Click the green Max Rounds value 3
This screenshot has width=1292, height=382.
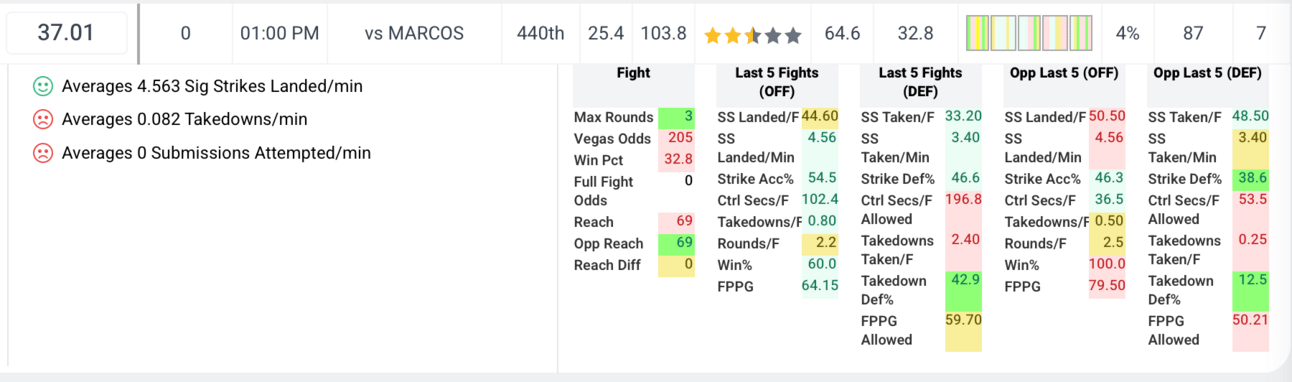pos(676,117)
